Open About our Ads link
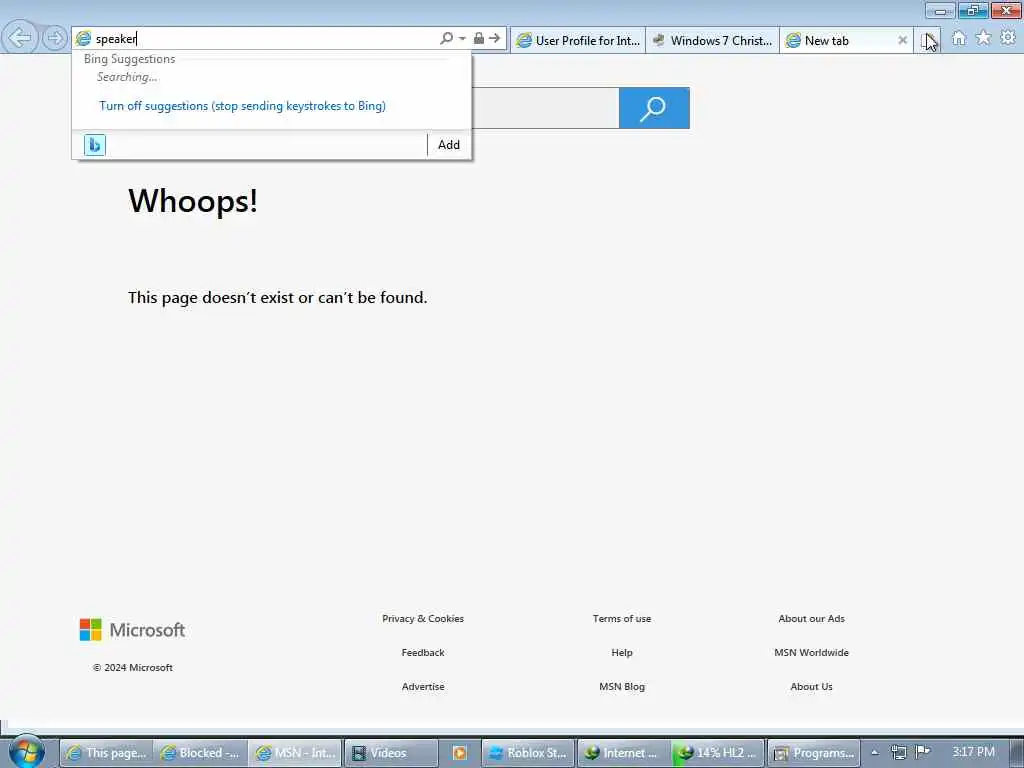1024x768 pixels. click(x=811, y=618)
